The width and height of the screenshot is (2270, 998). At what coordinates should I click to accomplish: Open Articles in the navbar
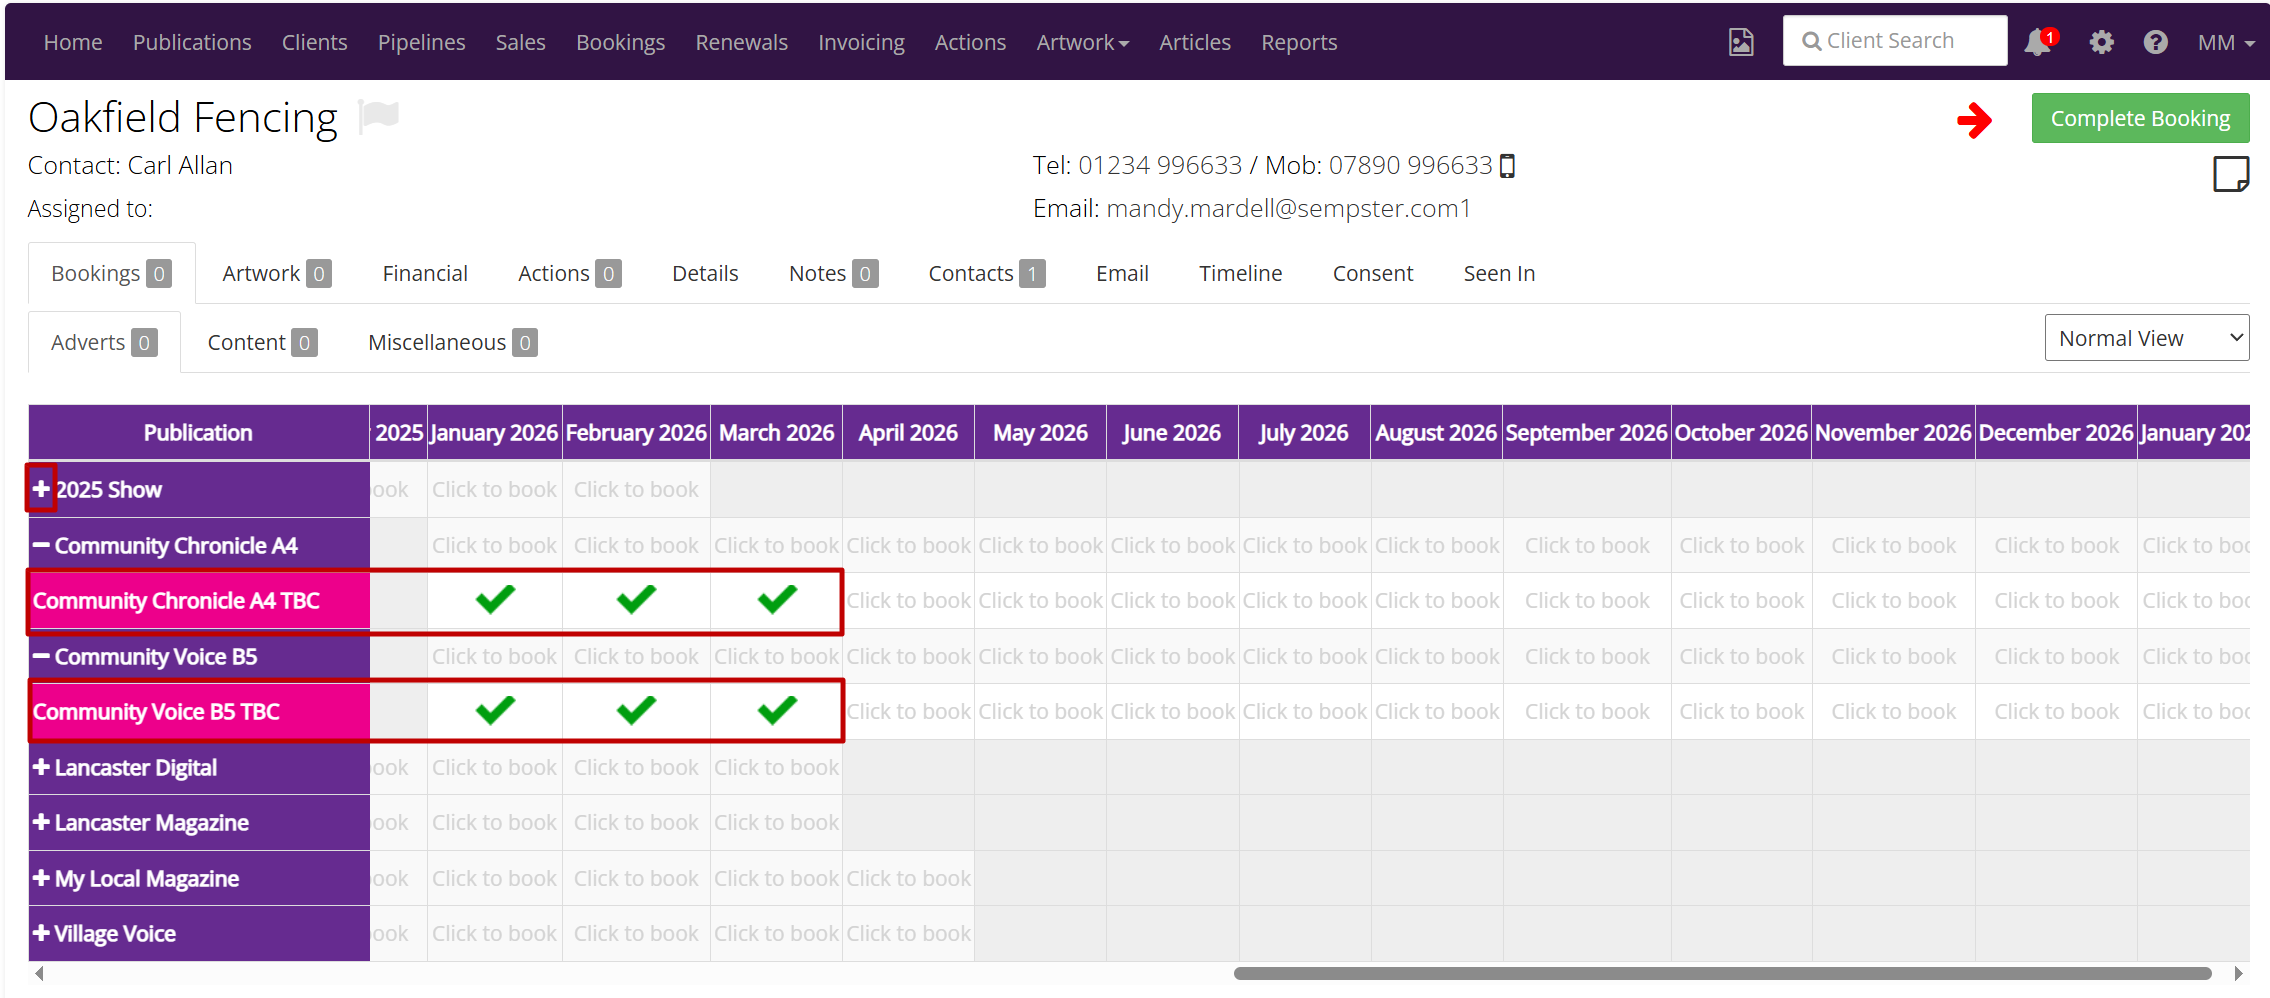click(1195, 42)
